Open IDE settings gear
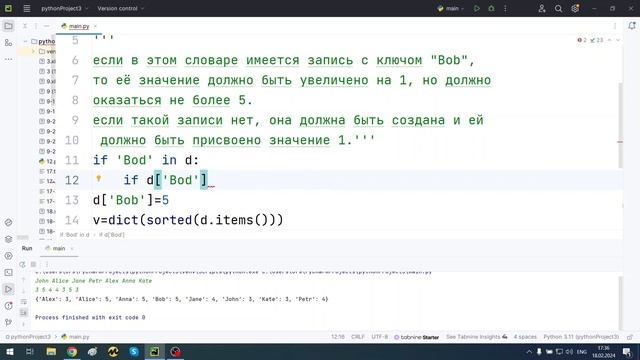 click(575, 8)
